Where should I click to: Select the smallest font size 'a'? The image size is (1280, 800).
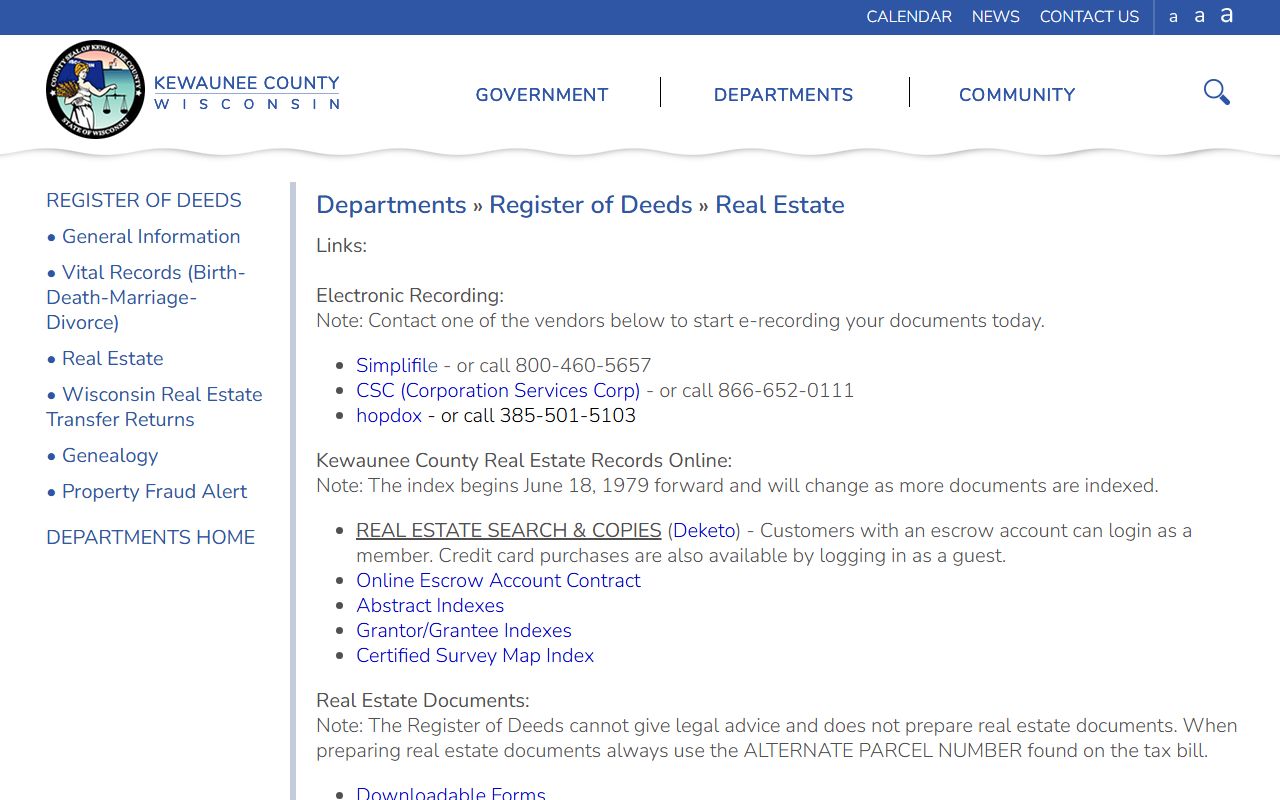pyautogui.click(x=1173, y=17)
